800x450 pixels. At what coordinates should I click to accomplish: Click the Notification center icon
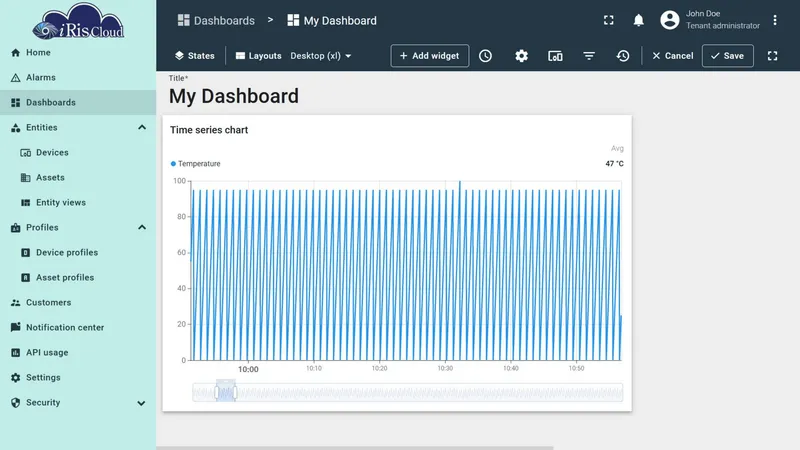click(16, 327)
